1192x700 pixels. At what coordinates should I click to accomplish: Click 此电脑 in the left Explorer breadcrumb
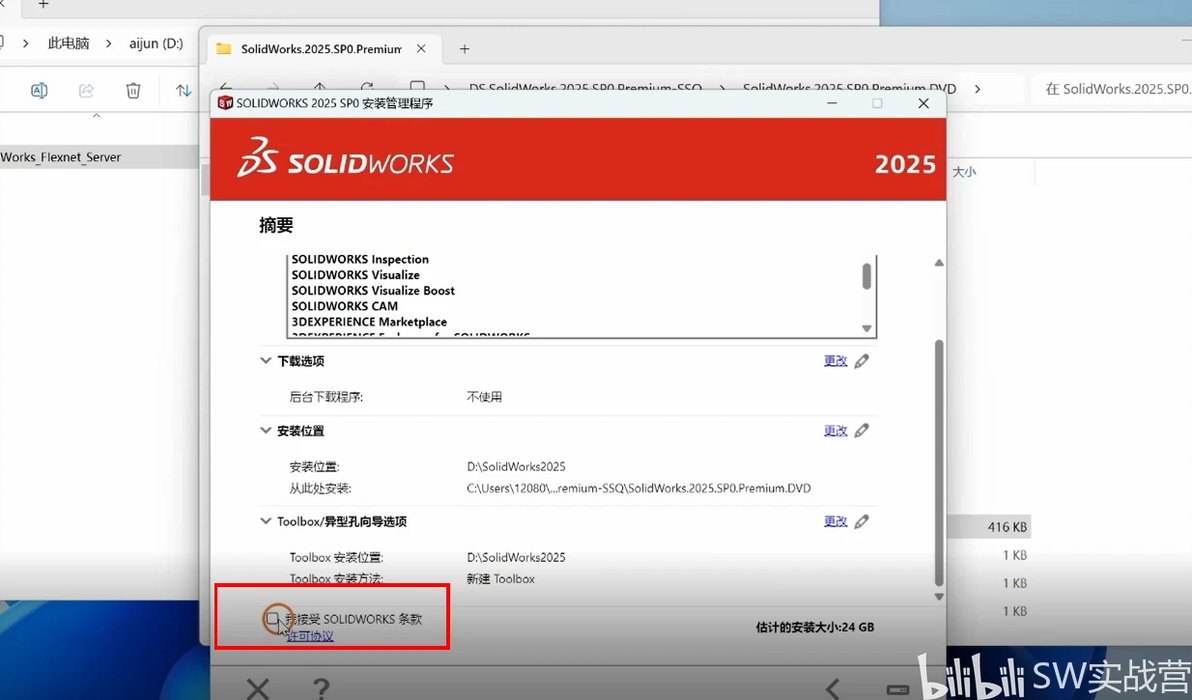click(x=68, y=43)
